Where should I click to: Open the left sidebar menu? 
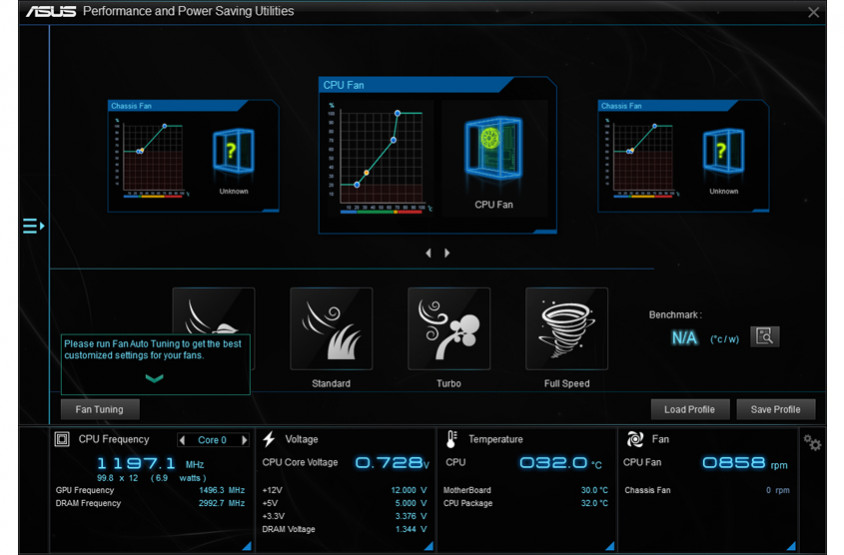(x=33, y=226)
